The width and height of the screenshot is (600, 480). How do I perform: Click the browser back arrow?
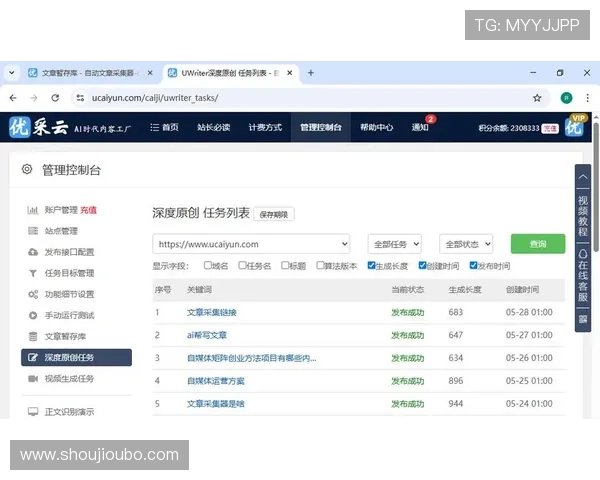(13, 98)
